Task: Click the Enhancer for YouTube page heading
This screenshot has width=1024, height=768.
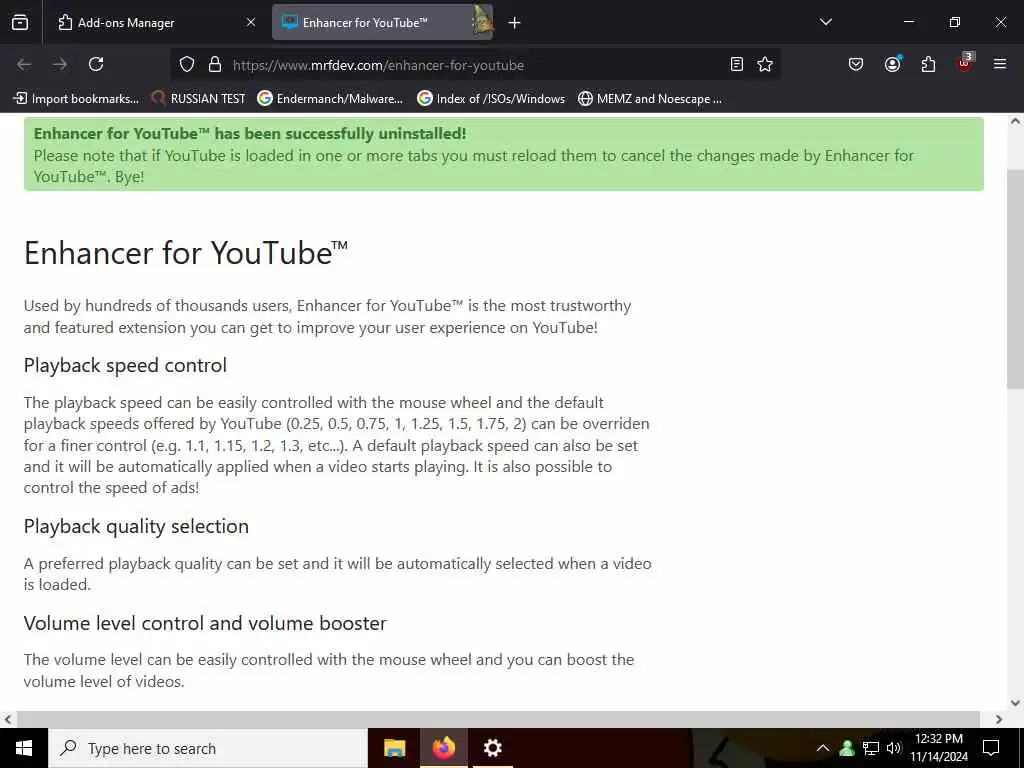Action: (x=186, y=253)
